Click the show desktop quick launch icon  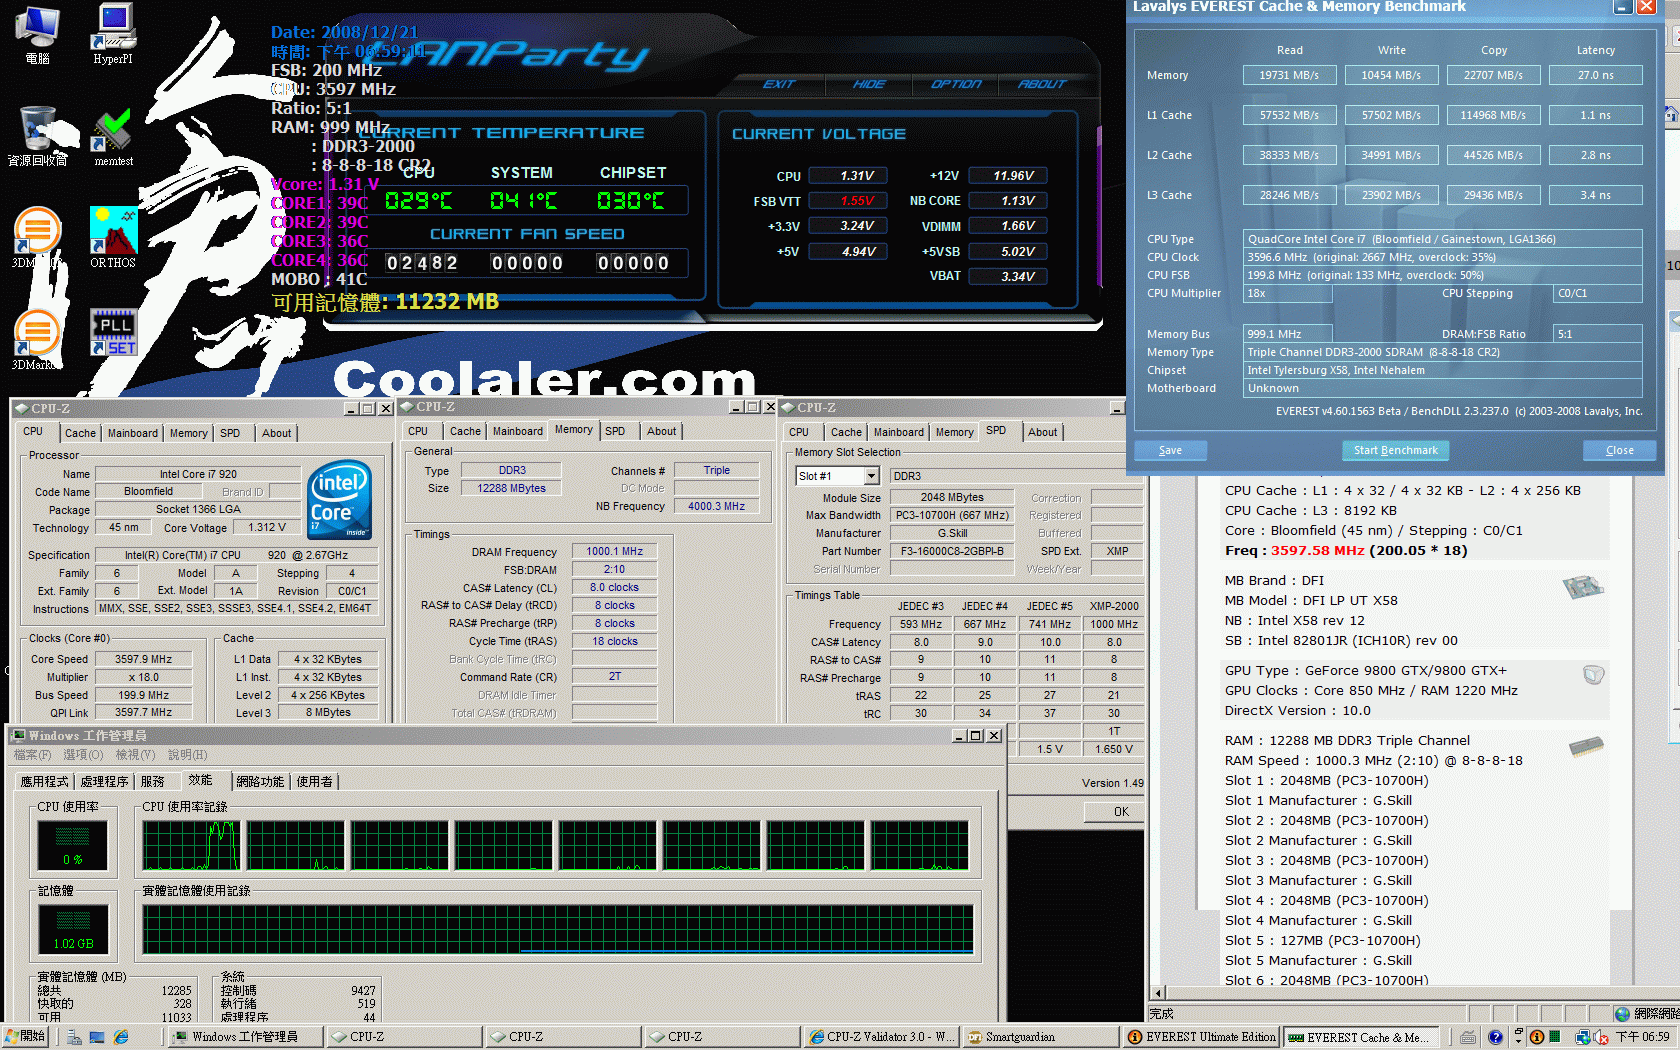pyautogui.click(x=97, y=1037)
